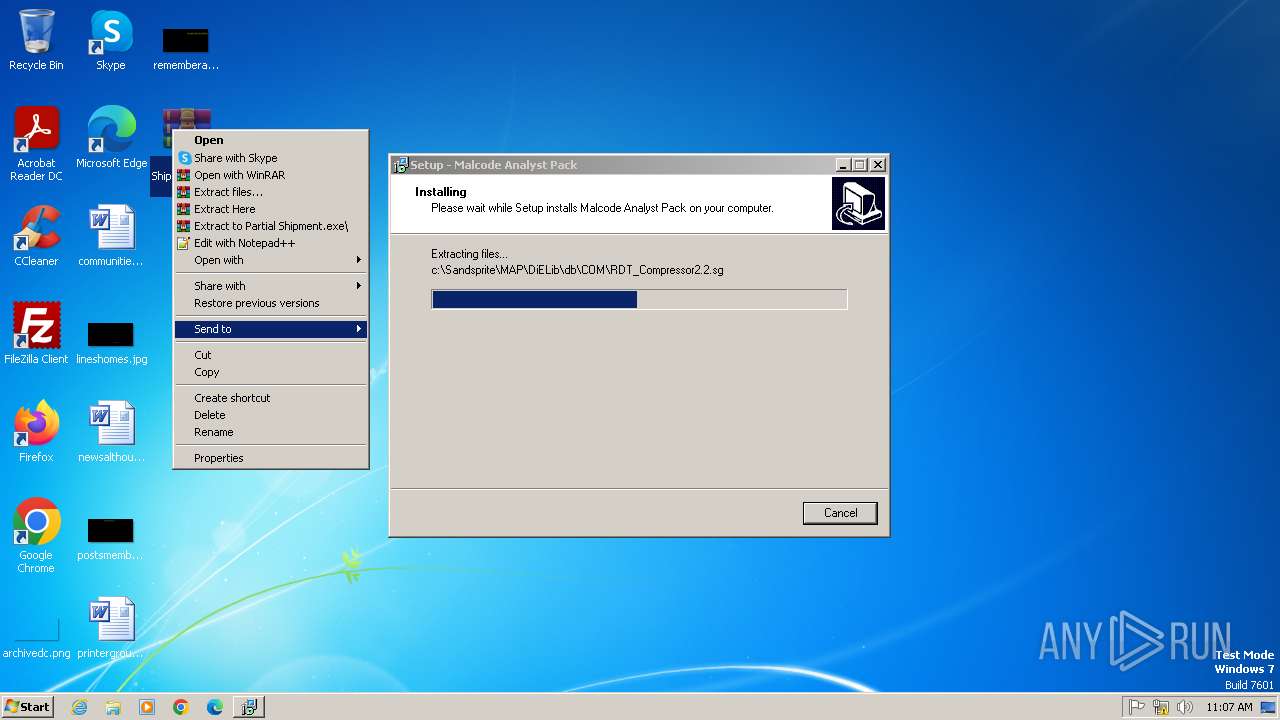Choose Rename in the context menu

271,432
